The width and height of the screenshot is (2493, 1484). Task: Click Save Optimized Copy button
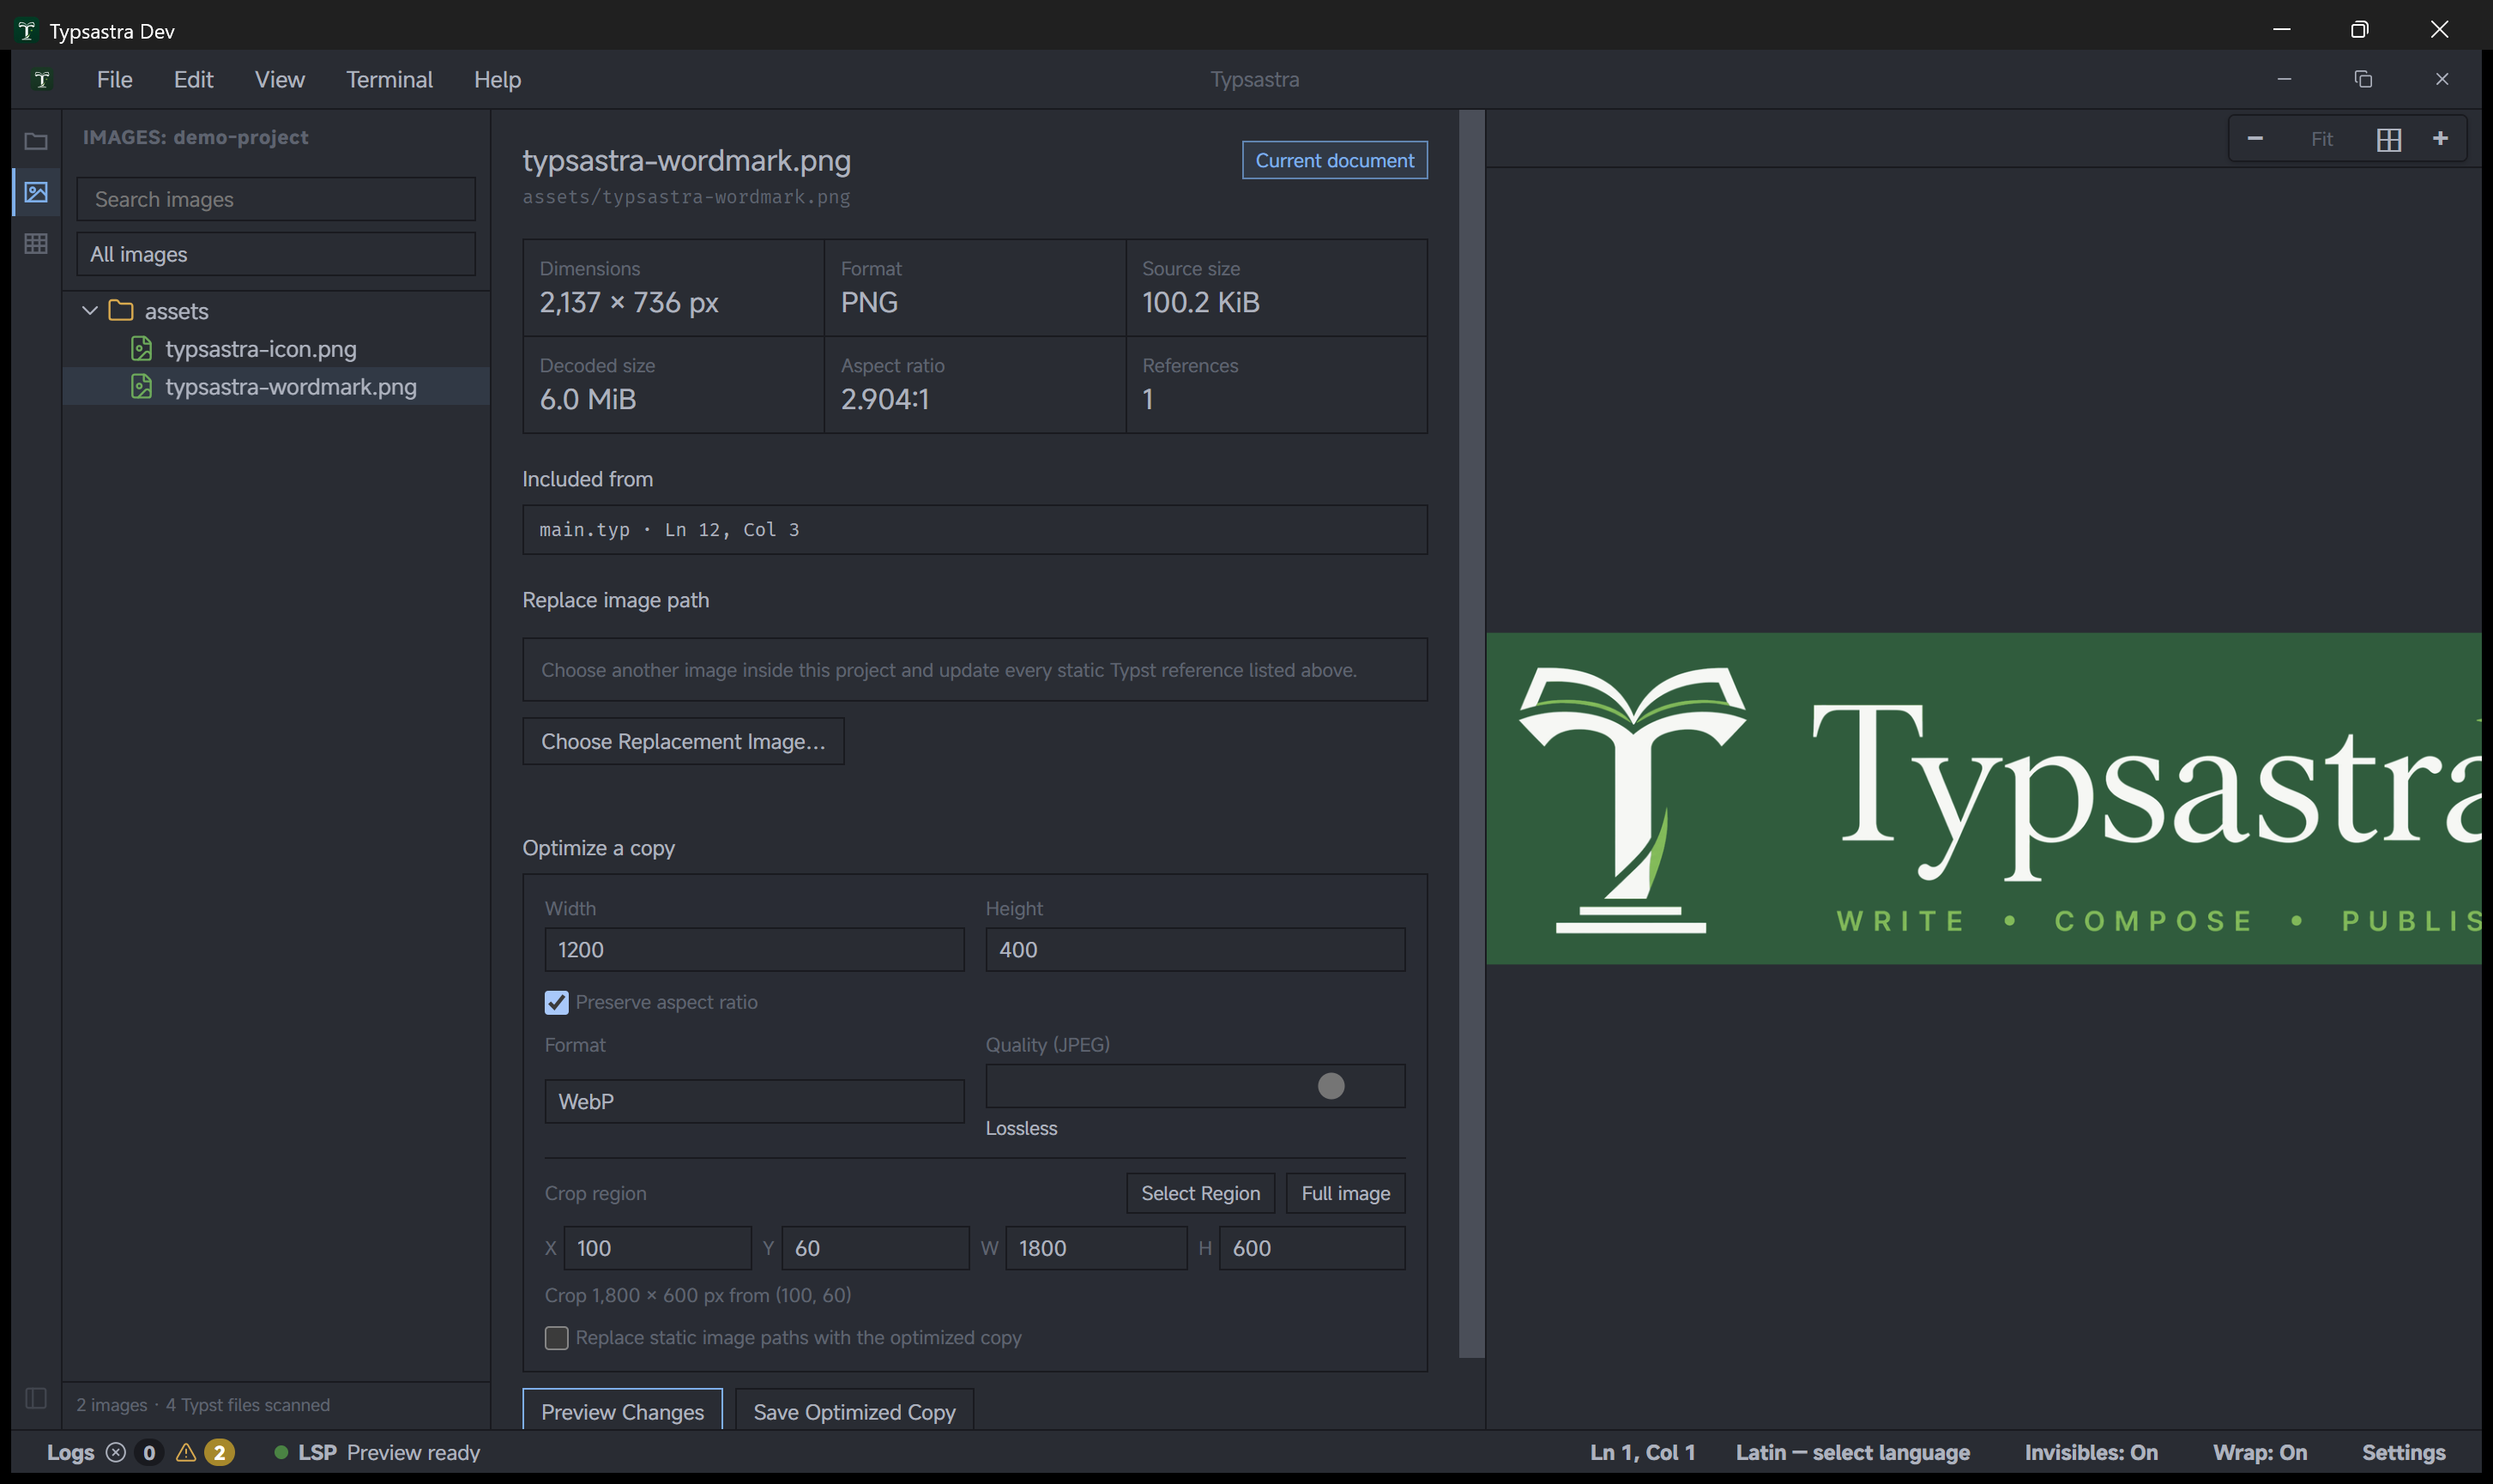pos(854,1410)
